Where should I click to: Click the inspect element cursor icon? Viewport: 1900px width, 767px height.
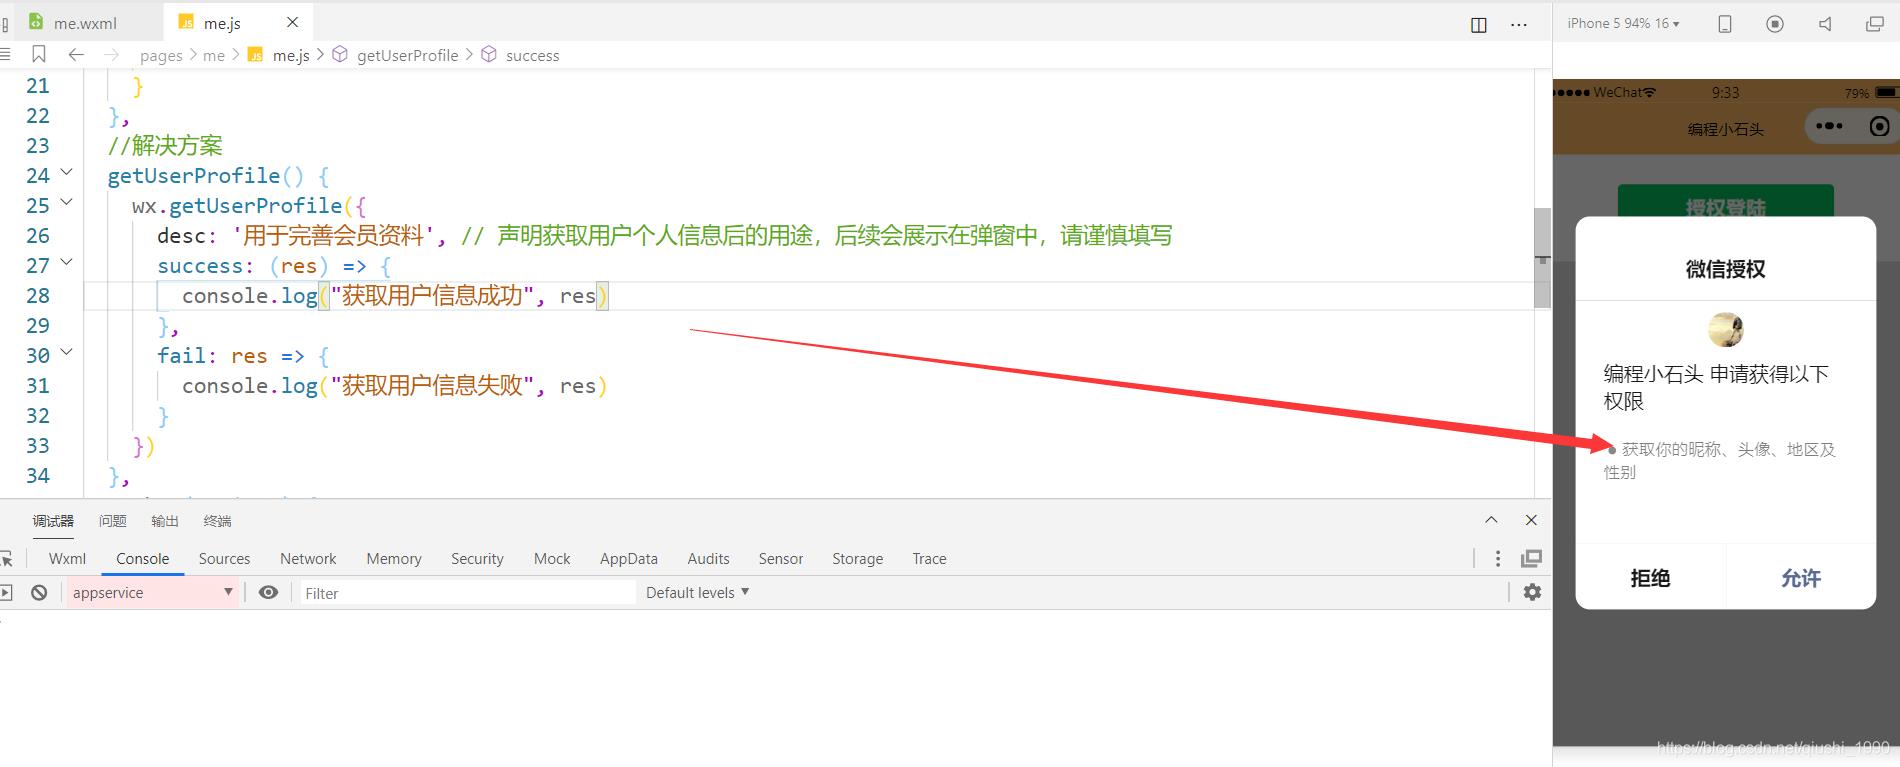(x=6, y=559)
